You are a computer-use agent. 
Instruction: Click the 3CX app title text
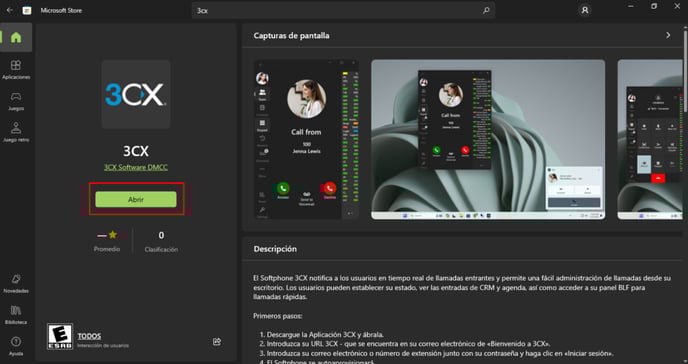(136, 151)
